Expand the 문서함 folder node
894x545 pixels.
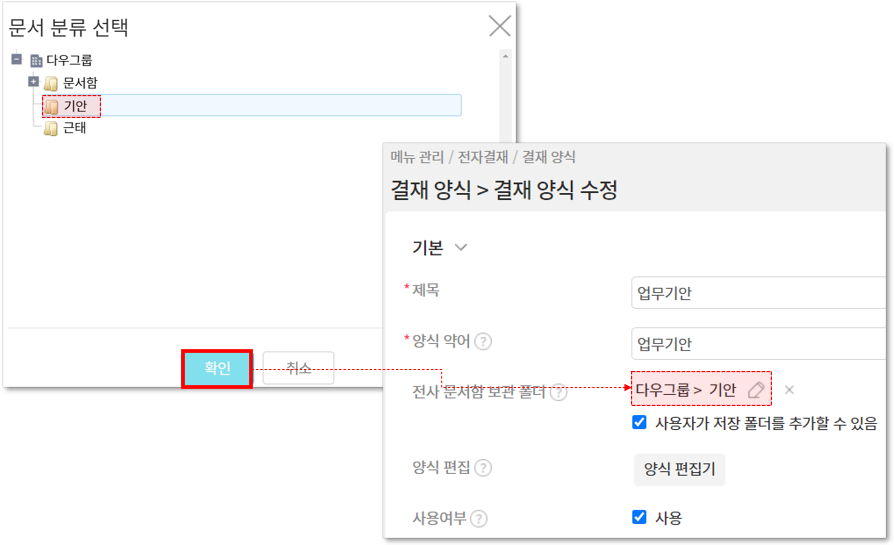[x=33, y=82]
